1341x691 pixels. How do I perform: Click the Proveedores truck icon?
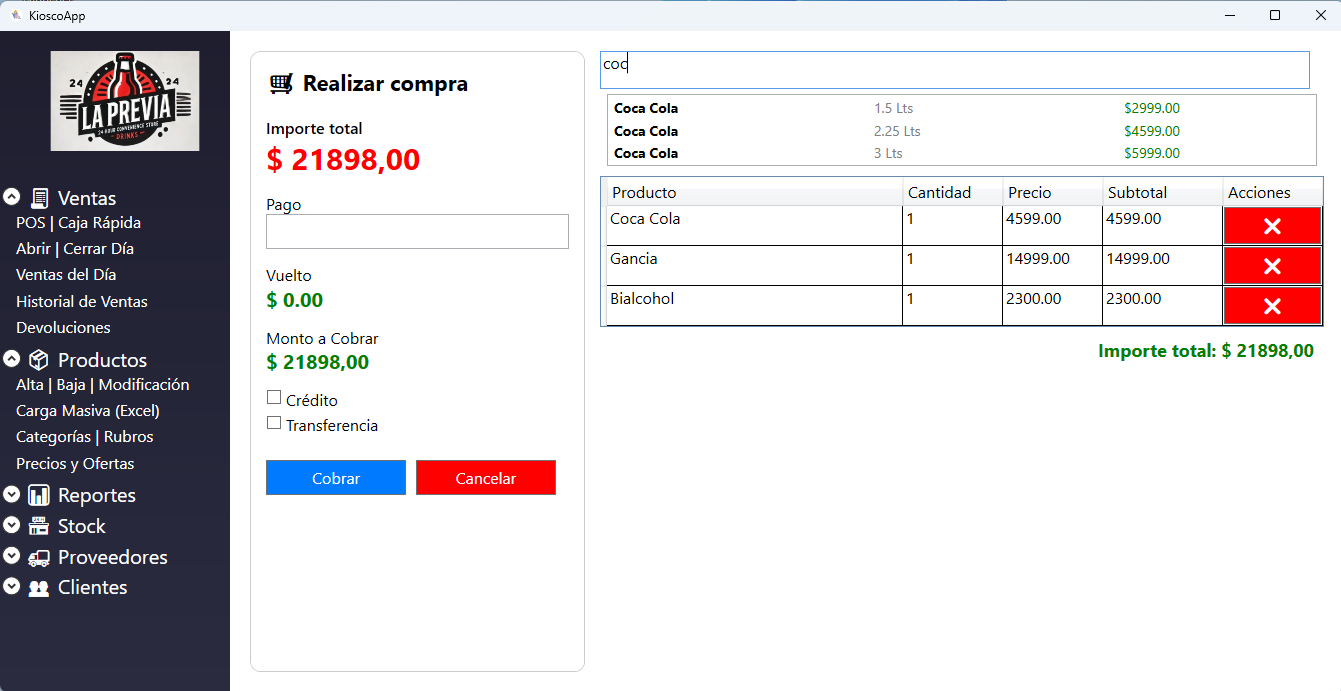(x=39, y=557)
